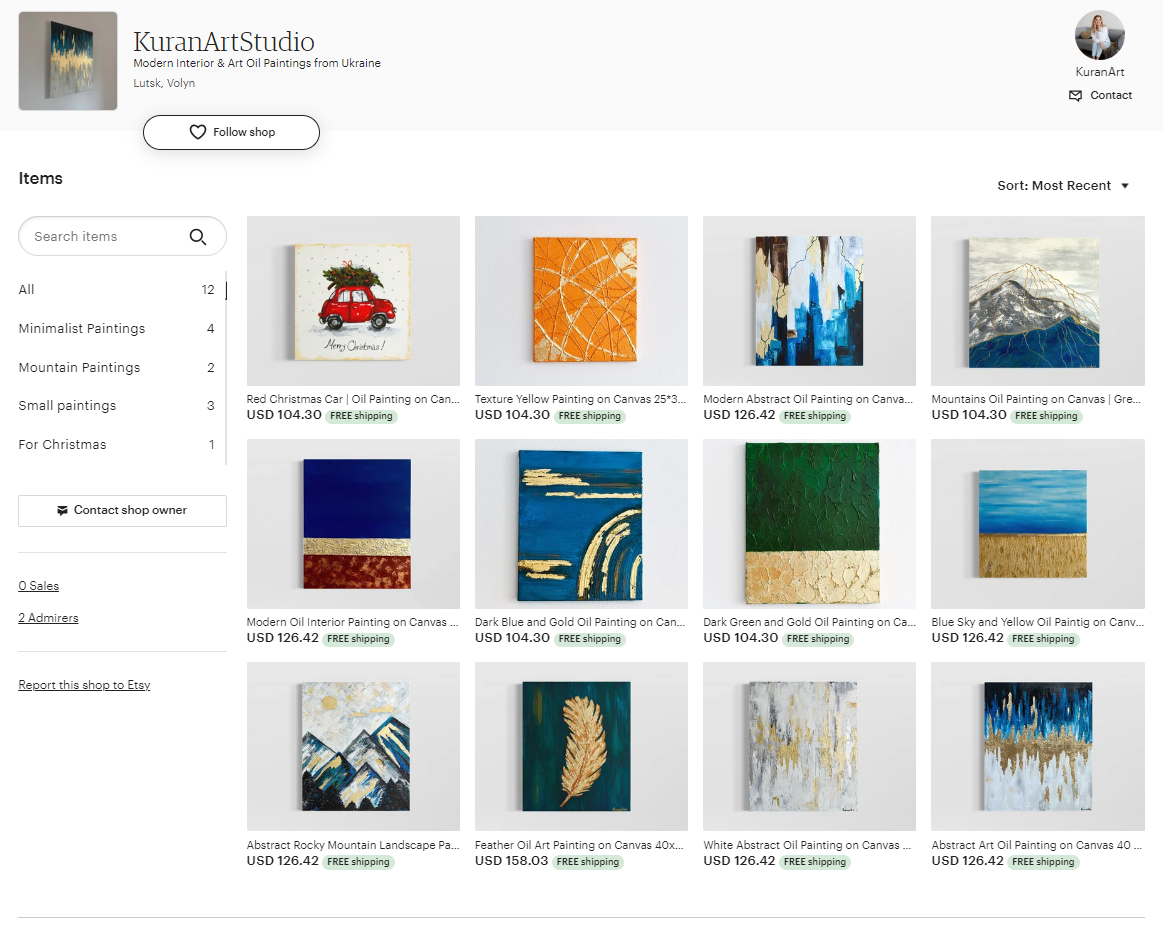
Task: Click the Dark Green and Gold listing title
Action: [x=809, y=622]
